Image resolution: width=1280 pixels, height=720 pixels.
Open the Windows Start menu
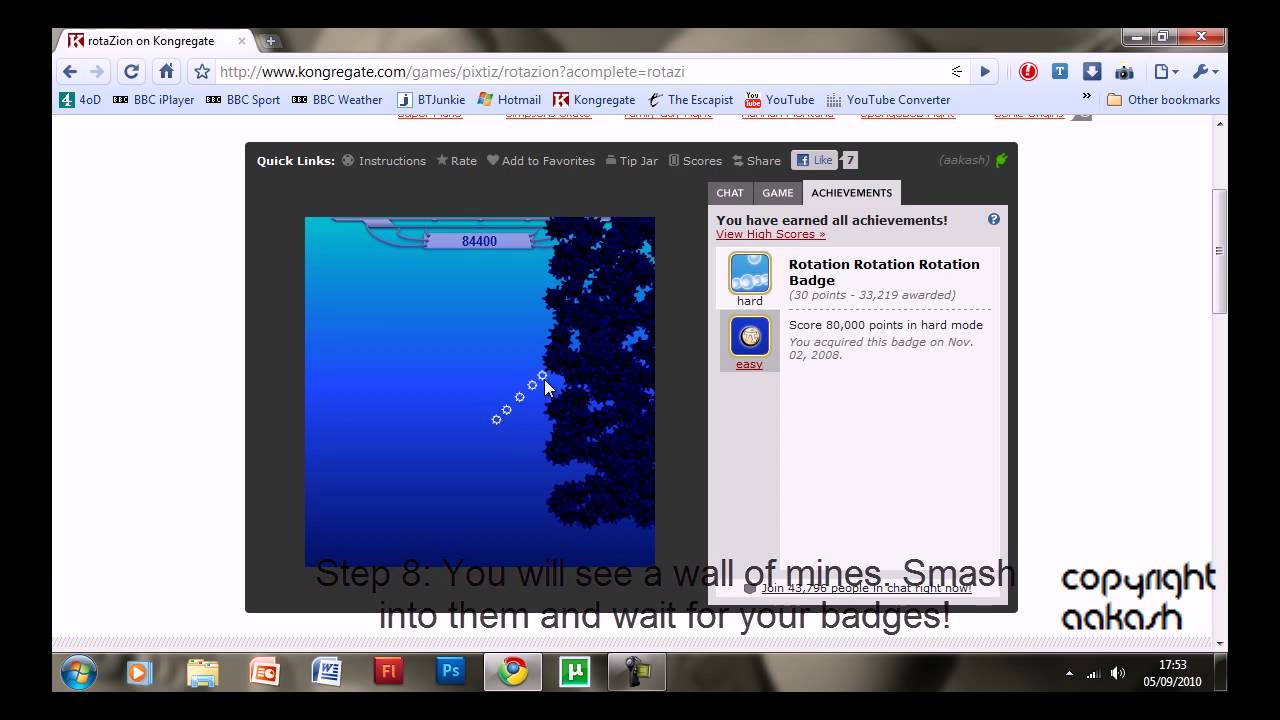pos(79,672)
